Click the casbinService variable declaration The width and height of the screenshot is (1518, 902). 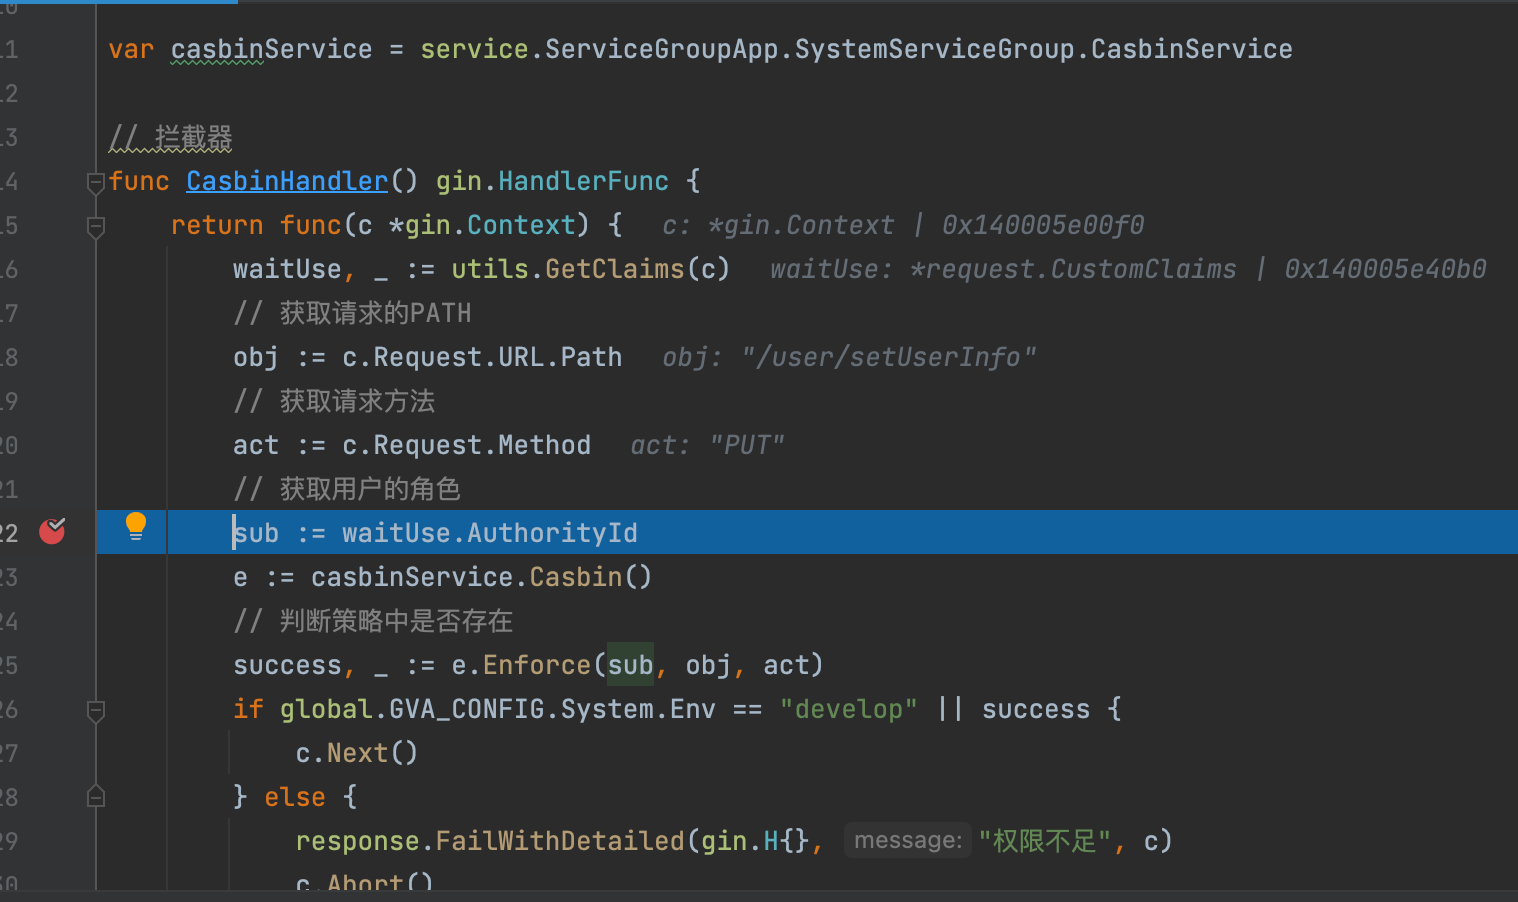click(x=271, y=49)
